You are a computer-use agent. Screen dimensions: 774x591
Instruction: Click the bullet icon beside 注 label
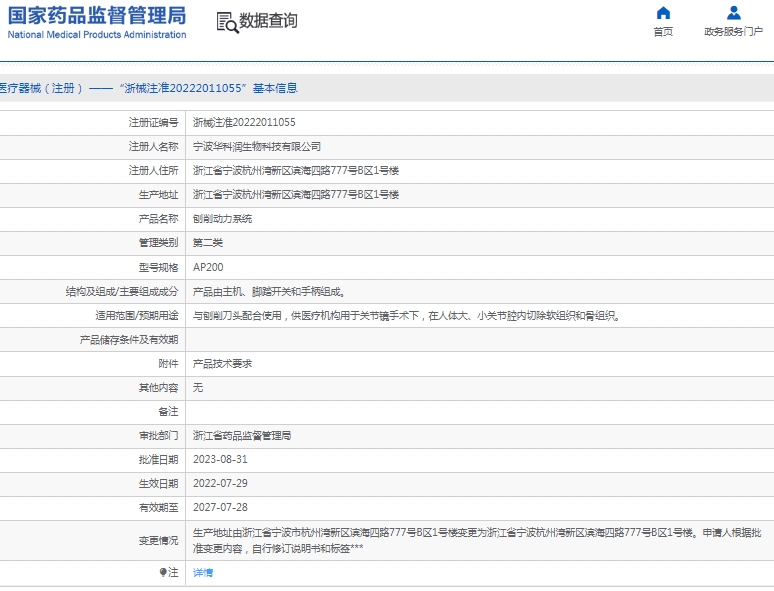click(x=163, y=572)
